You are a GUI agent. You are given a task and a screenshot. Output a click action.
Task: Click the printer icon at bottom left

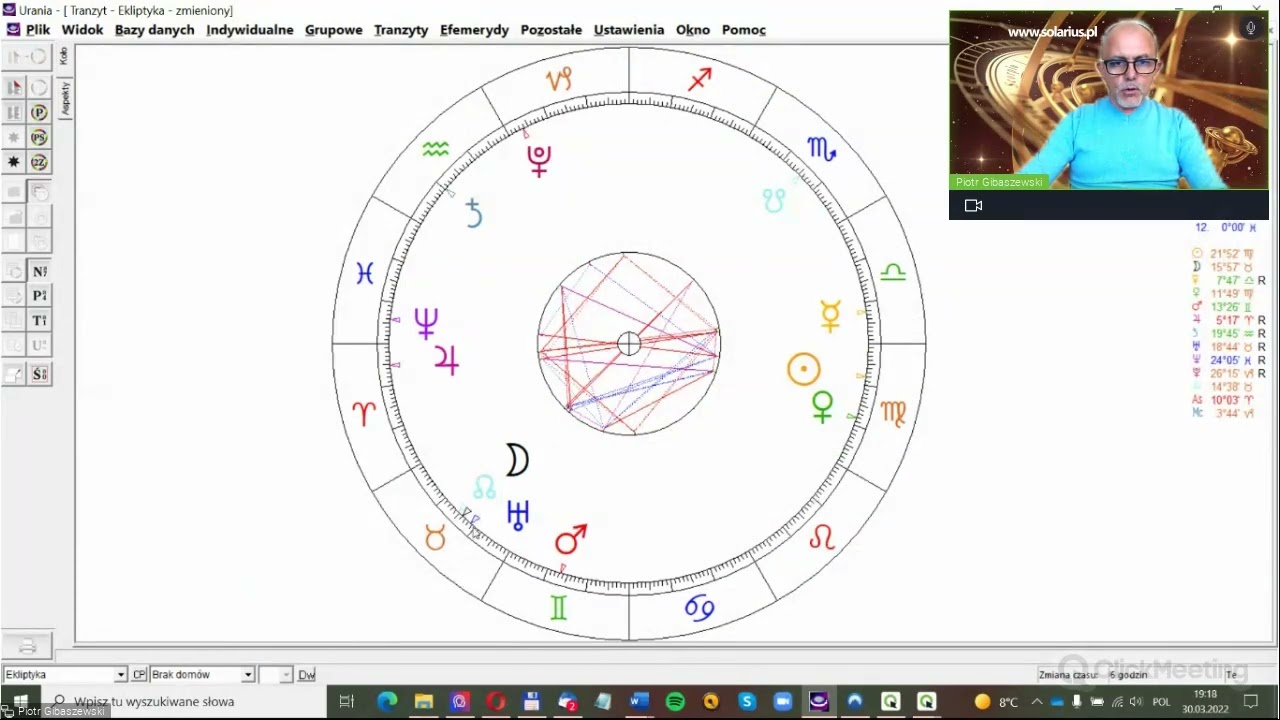[x=27, y=646]
